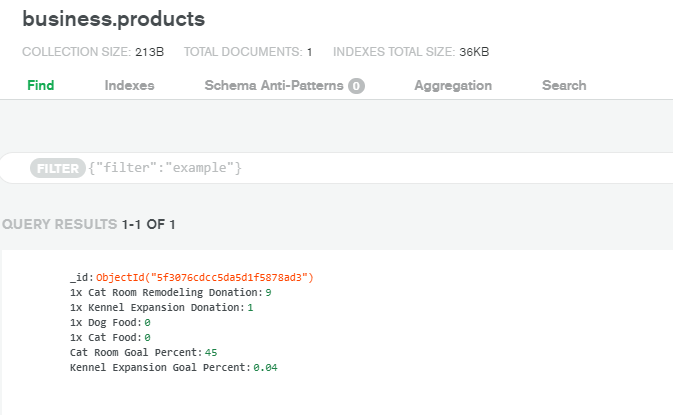
Task: Click the Cat Room Goal Percent field
Action: coord(135,353)
